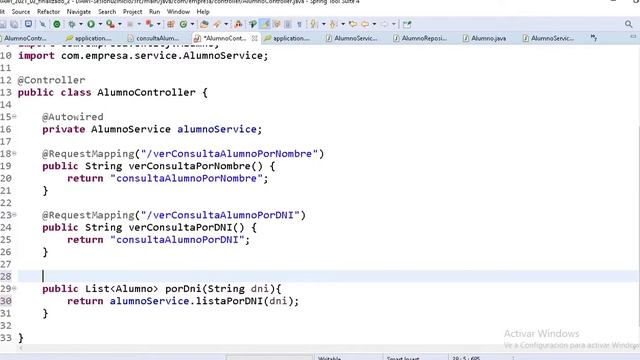Switch to the Alumno.java editor tab
Screen dimensions: 640x360
pyautogui.click(x=484, y=38)
